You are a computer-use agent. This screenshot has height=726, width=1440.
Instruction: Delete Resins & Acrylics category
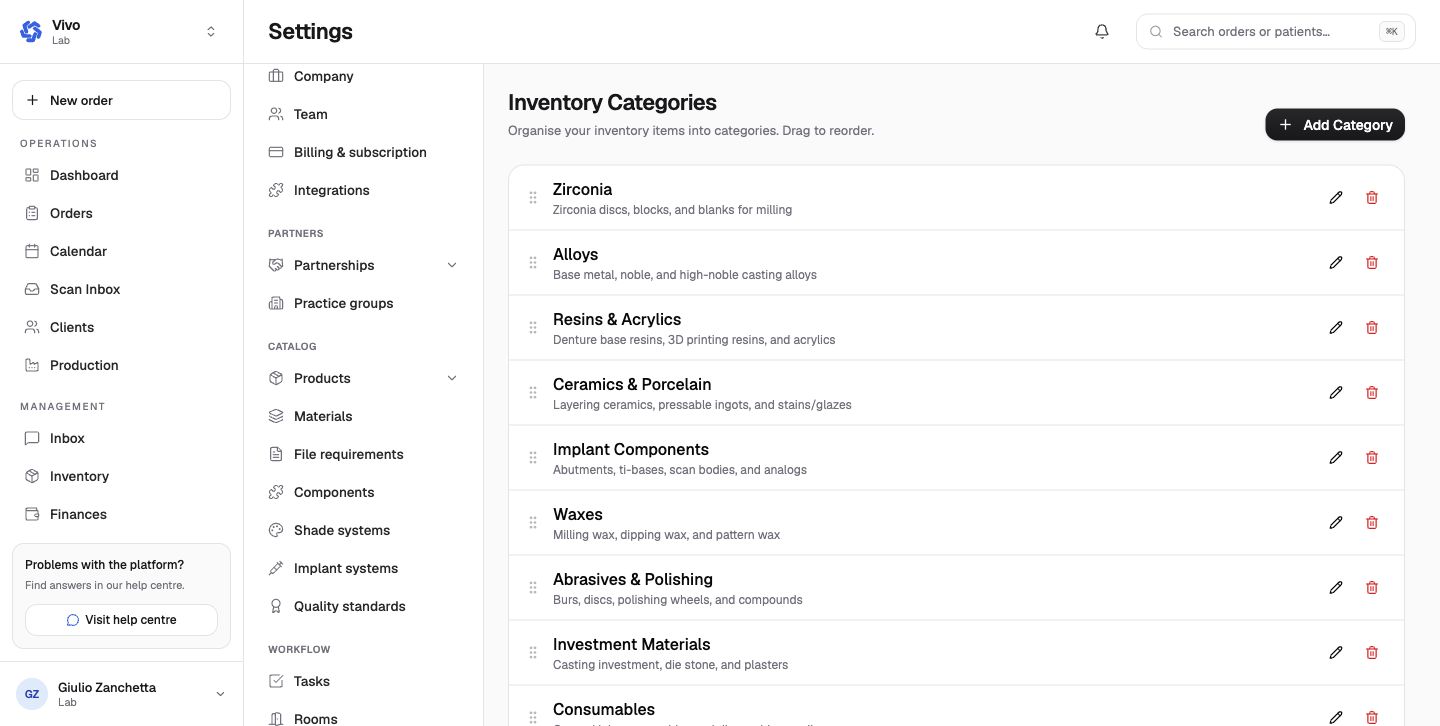[1372, 328]
